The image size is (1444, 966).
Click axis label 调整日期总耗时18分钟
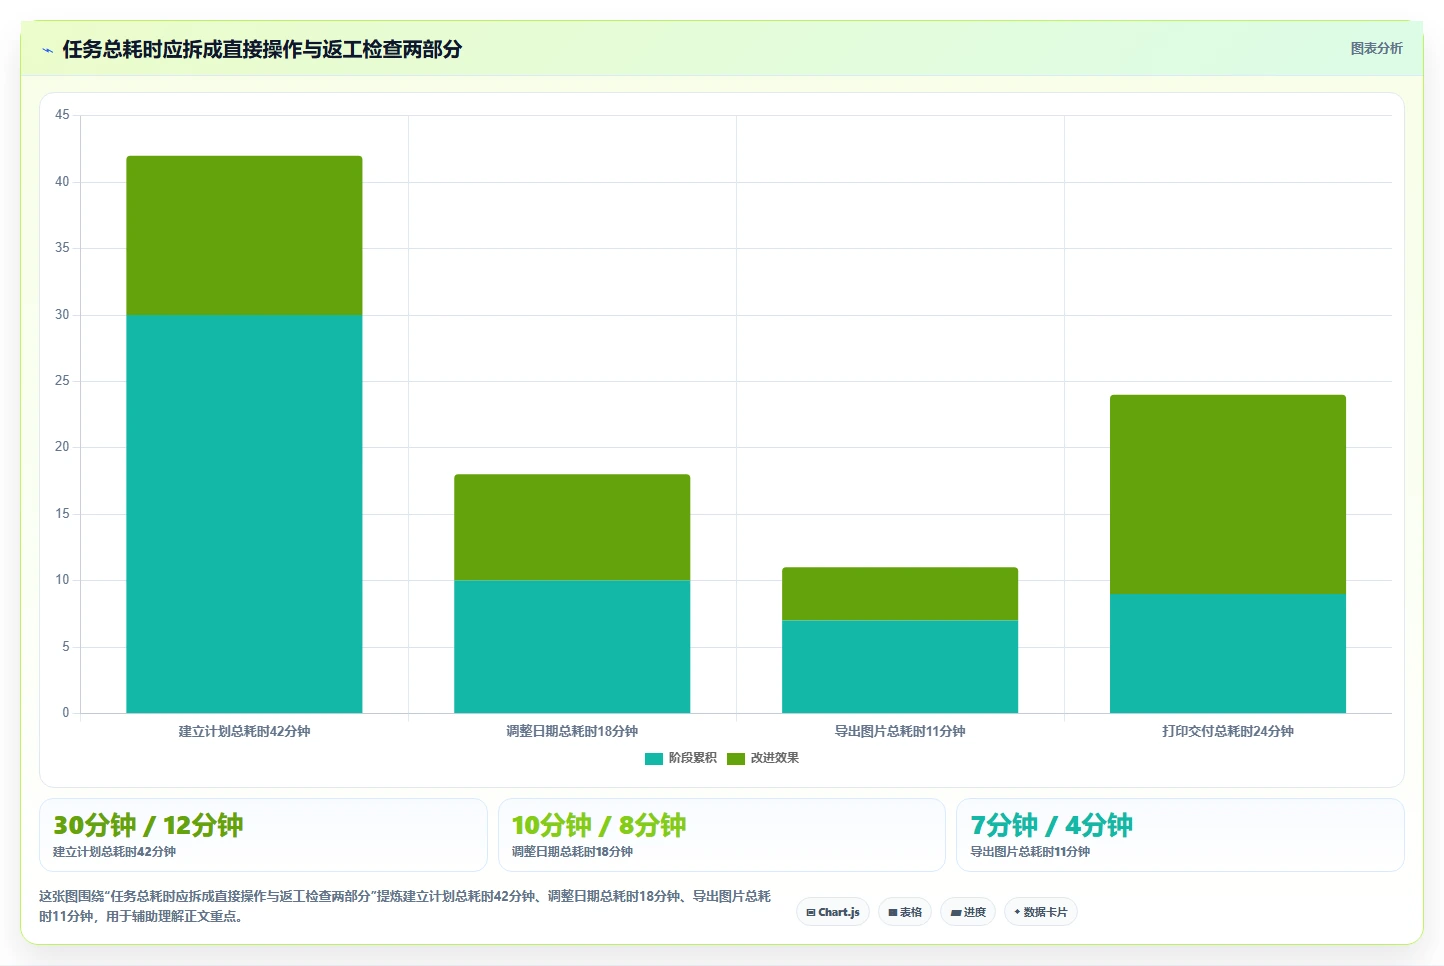click(572, 731)
